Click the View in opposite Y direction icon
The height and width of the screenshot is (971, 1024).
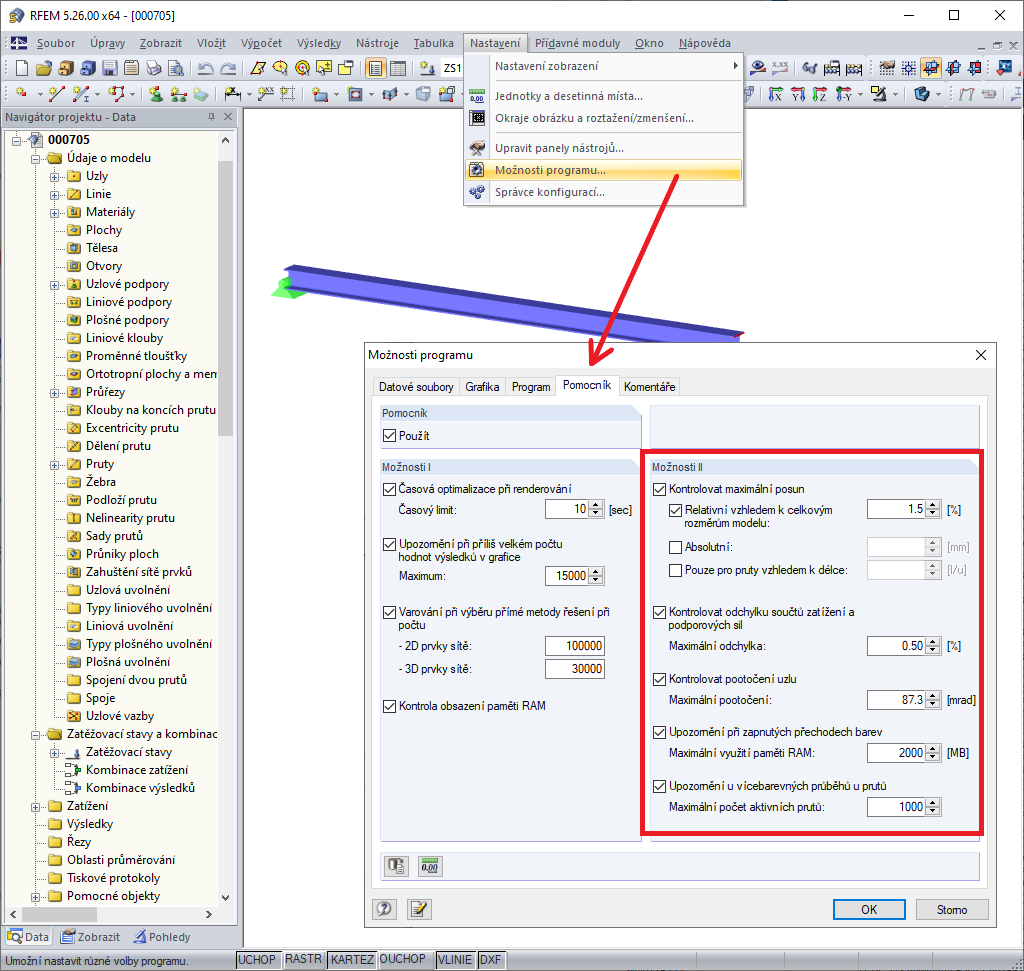(843, 94)
